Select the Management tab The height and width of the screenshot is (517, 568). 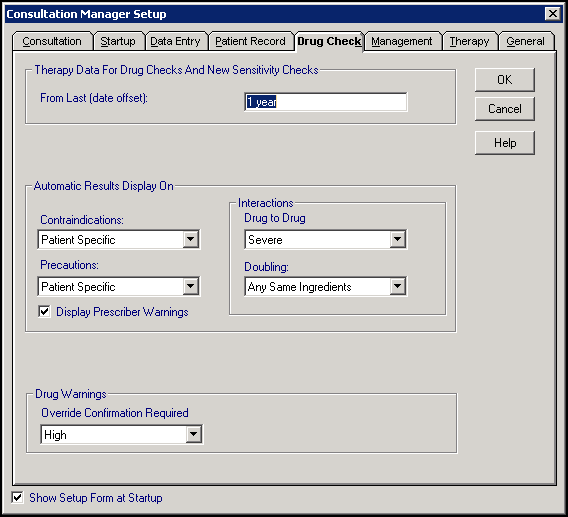click(x=402, y=41)
